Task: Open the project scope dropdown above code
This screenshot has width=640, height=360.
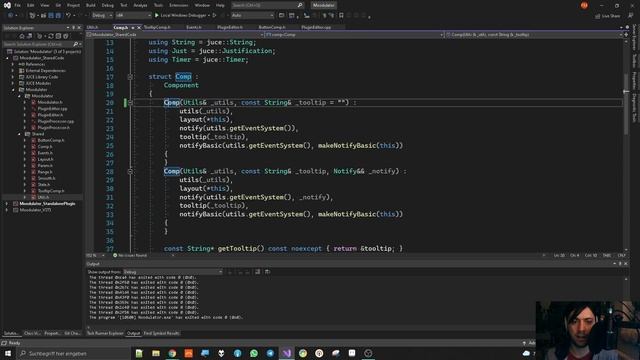Action: pyautogui.click(x=176, y=35)
